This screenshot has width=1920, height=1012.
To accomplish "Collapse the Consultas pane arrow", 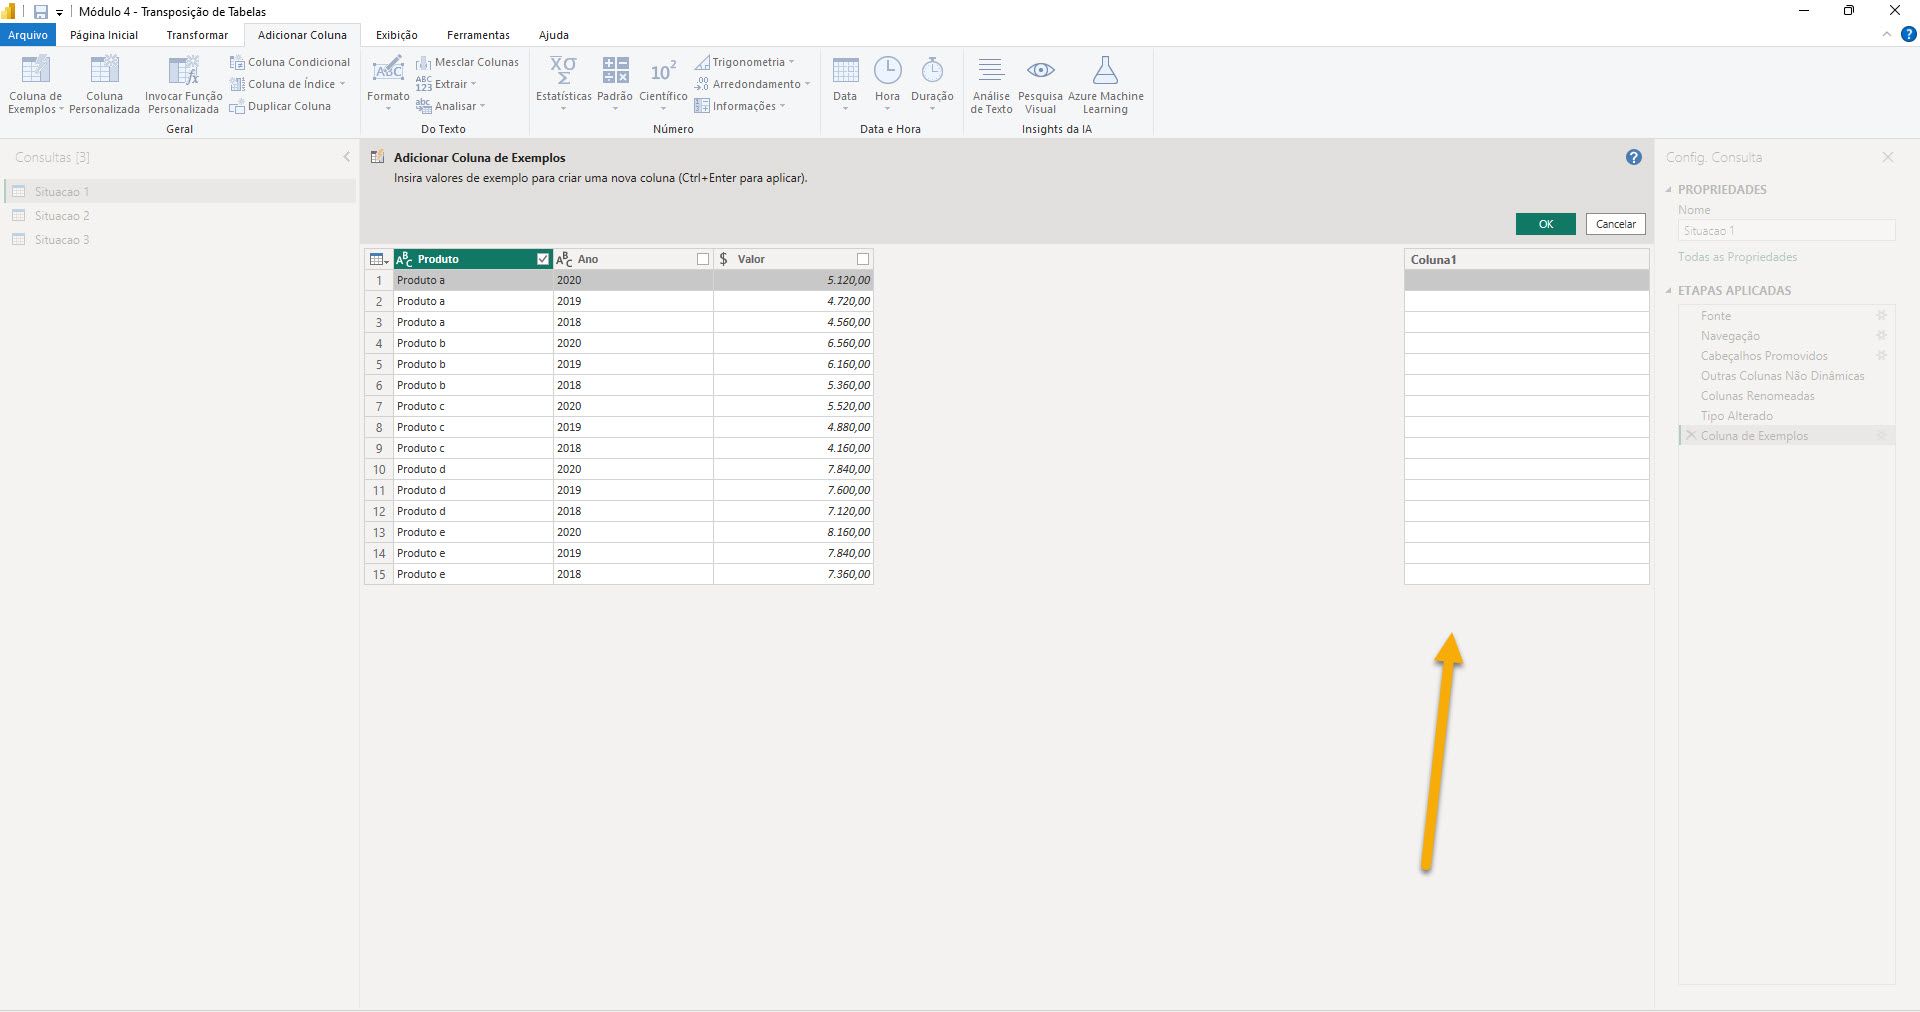I will pos(347,157).
